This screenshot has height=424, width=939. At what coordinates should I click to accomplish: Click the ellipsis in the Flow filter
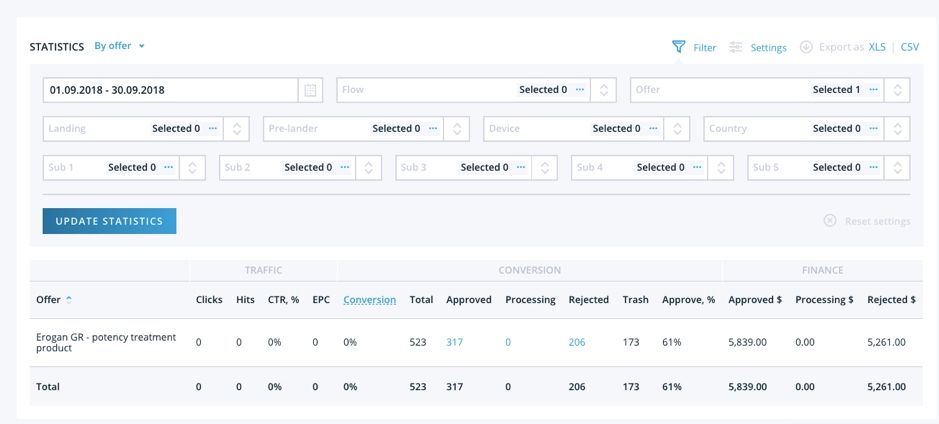(580, 90)
